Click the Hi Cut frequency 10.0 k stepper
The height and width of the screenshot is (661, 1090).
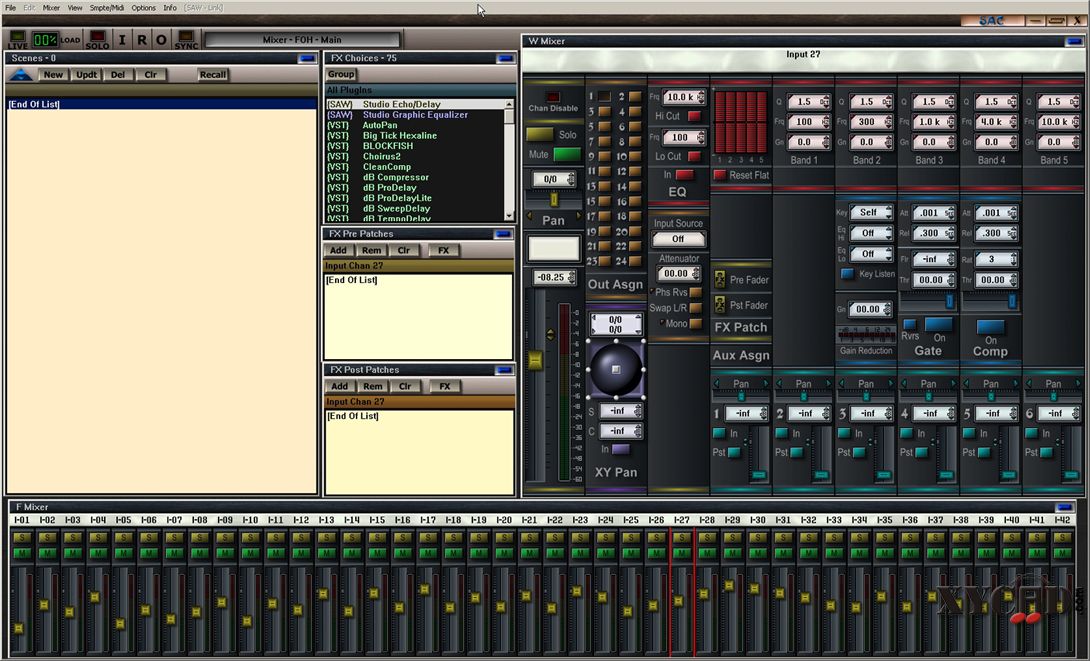click(684, 97)
